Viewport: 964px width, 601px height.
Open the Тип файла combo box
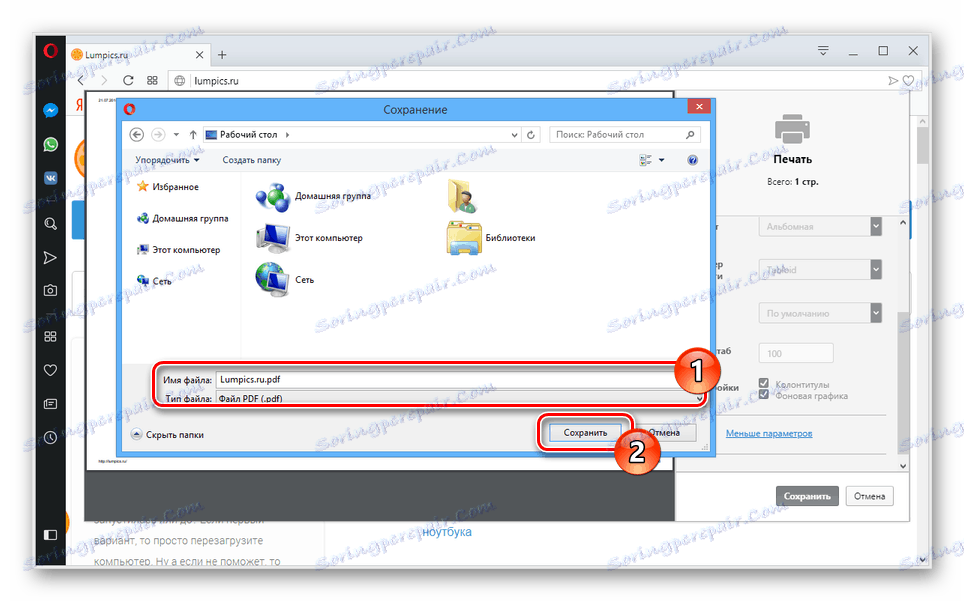(460, 398)
